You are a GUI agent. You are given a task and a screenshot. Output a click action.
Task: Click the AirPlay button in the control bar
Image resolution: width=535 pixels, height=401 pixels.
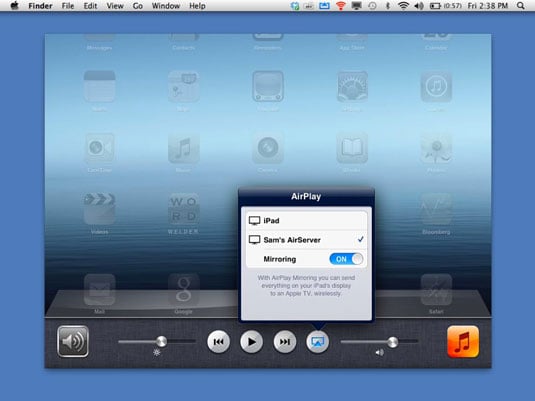317,342
